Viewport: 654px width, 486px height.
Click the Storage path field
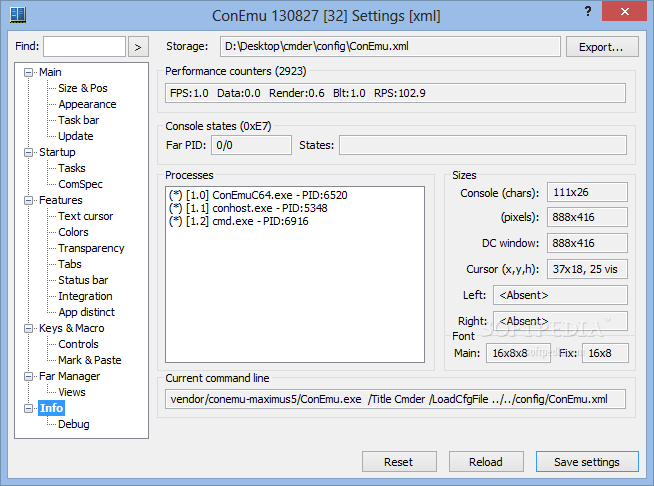tap(390, 46)
